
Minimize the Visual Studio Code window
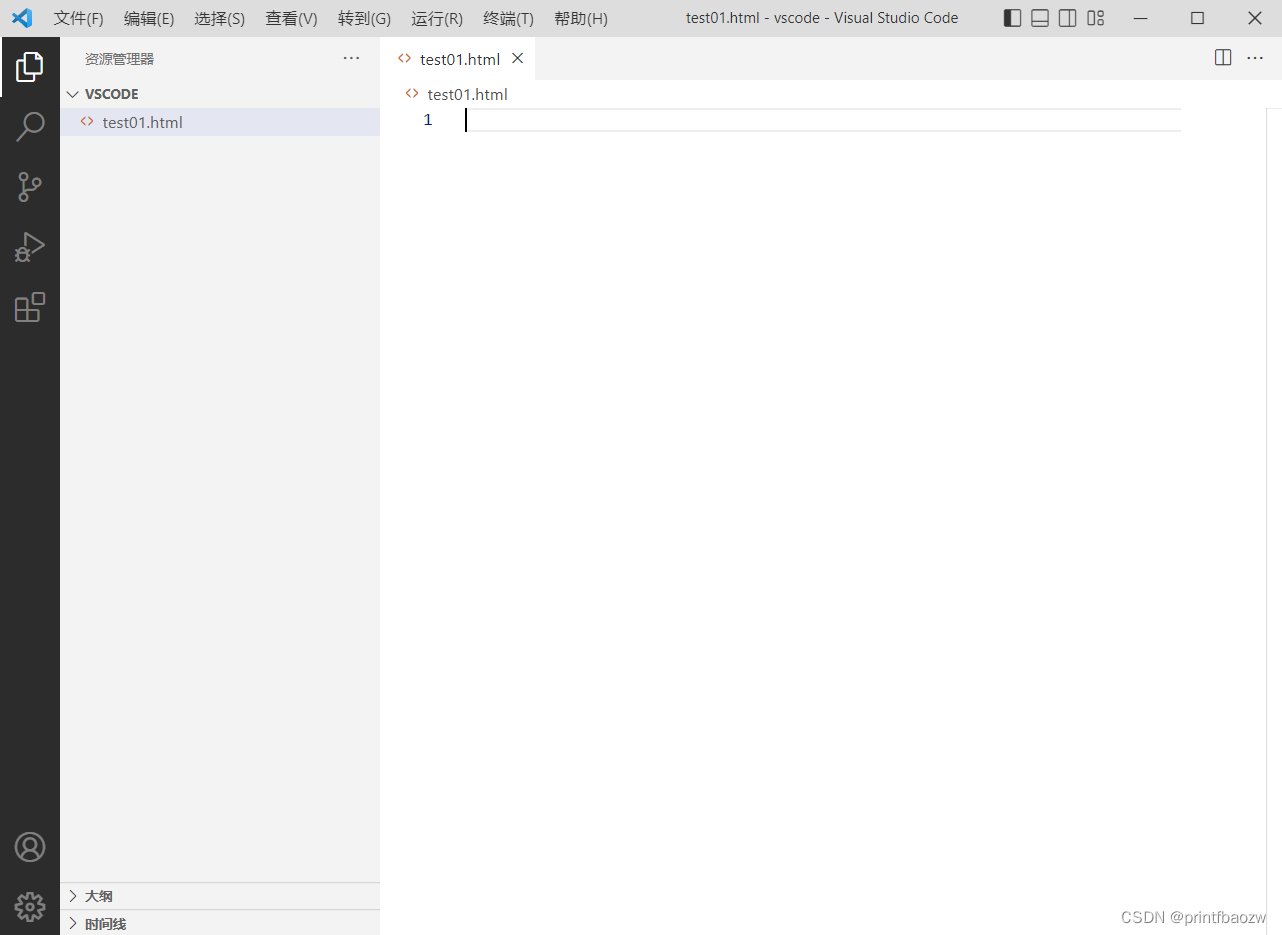[x=1140, y=18]
